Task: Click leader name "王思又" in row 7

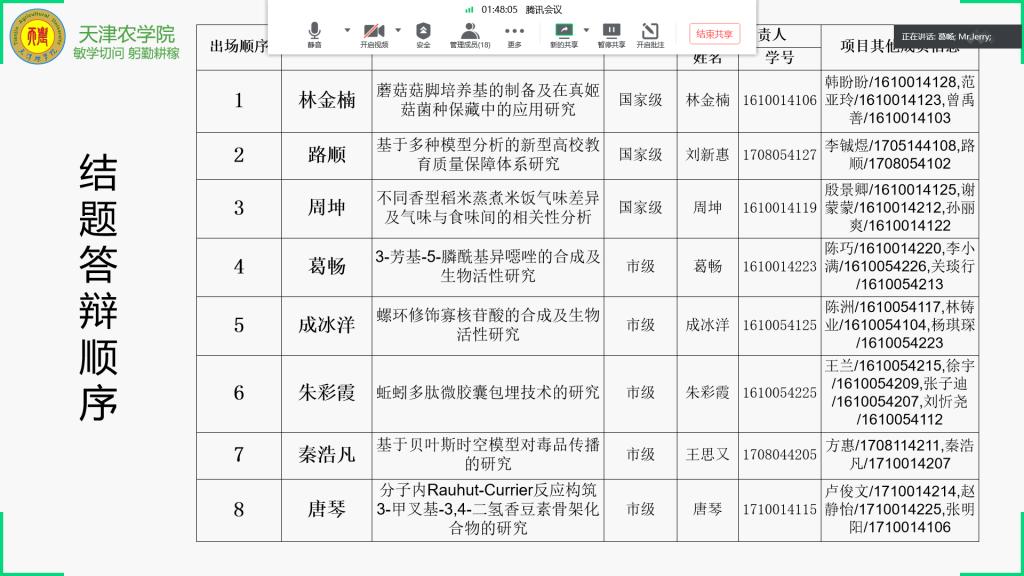Action: [707, 455]
